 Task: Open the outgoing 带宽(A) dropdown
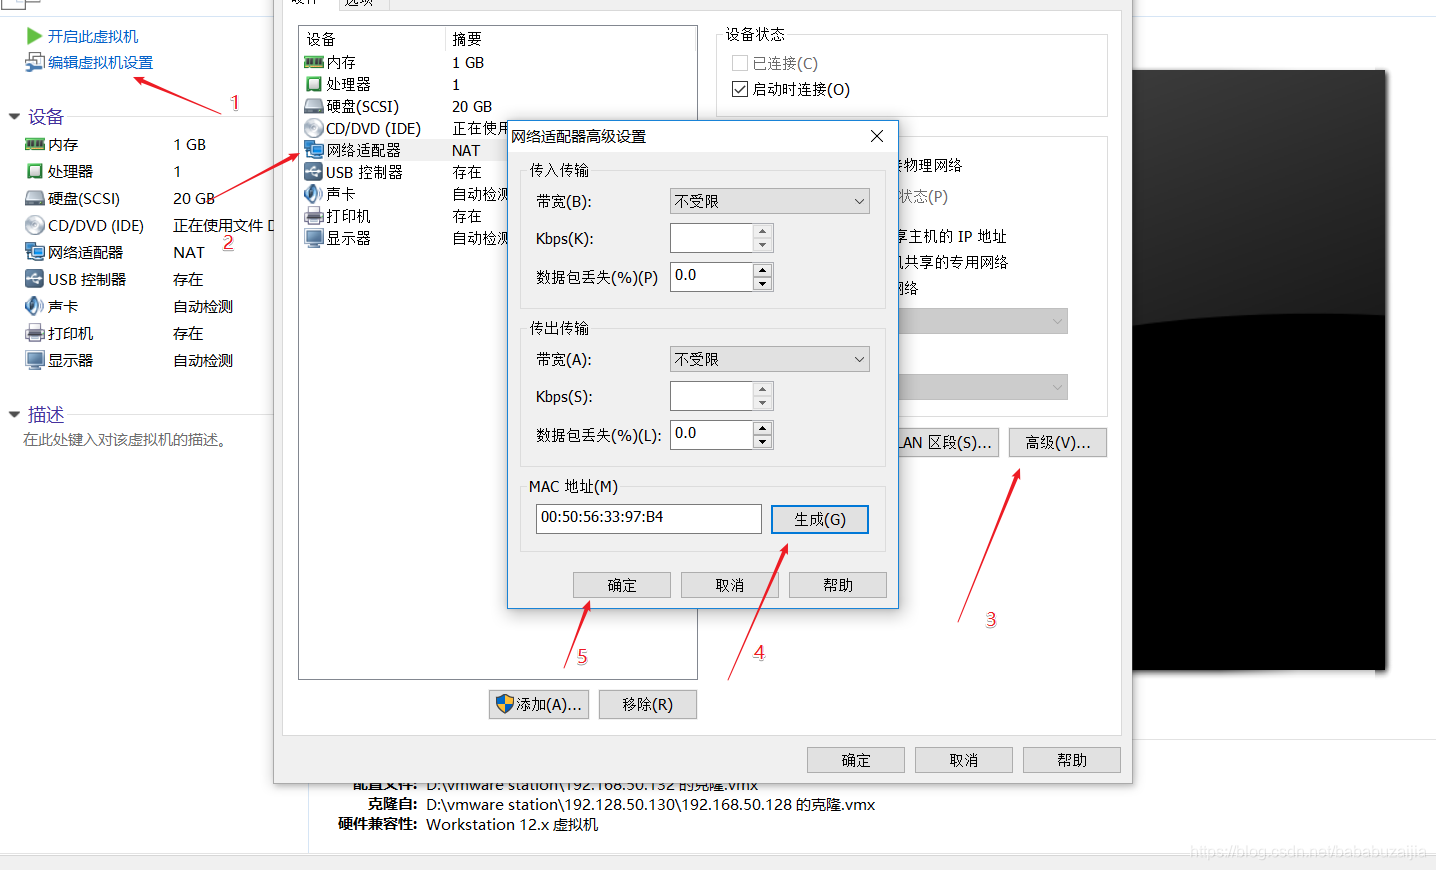770,359
